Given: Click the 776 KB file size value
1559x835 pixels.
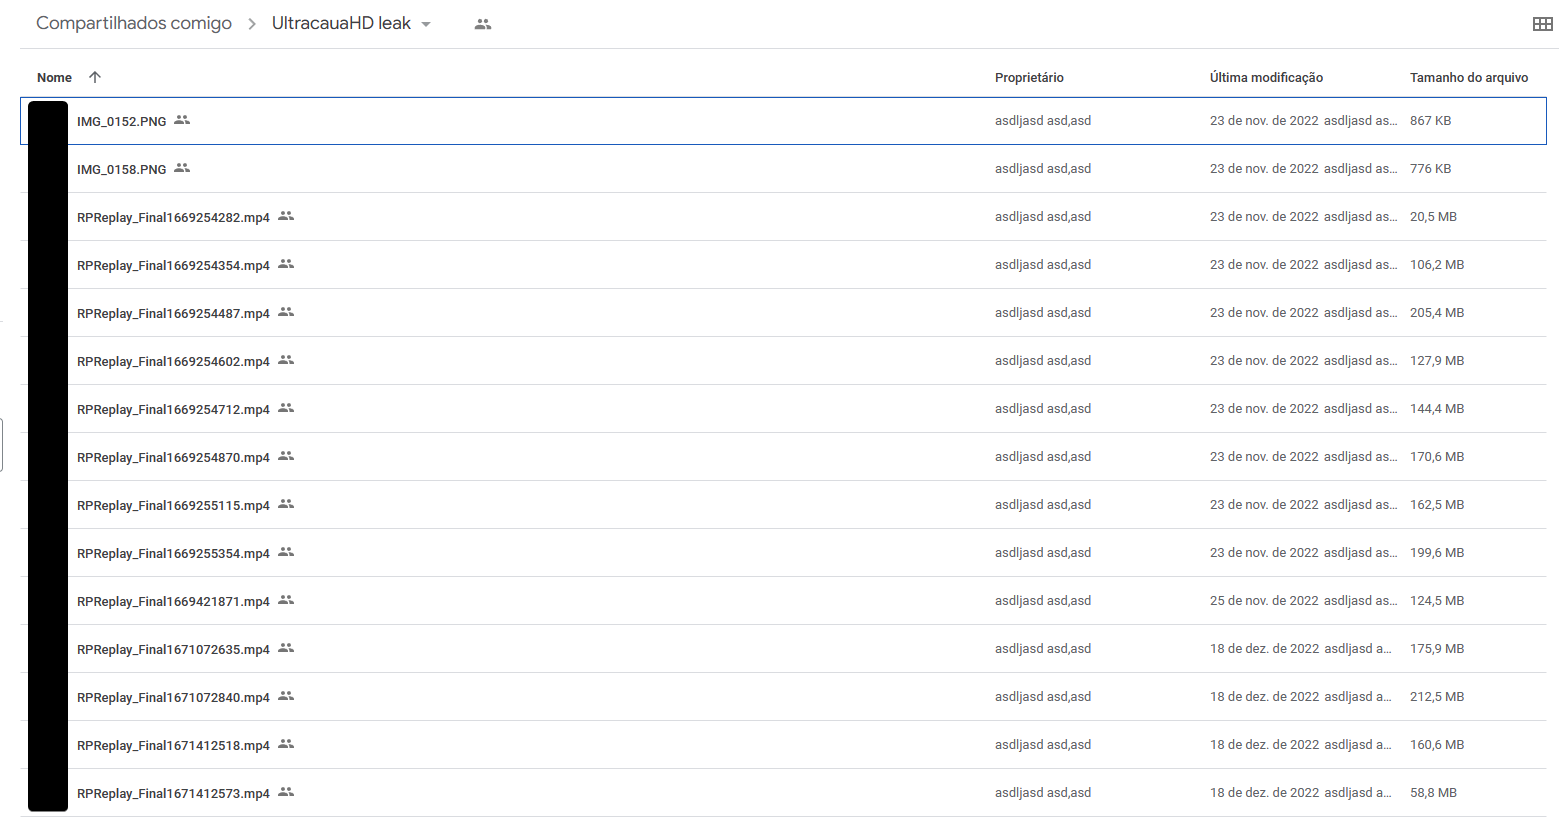Looking at the screenshot, I should click(x=1430, y=169).
